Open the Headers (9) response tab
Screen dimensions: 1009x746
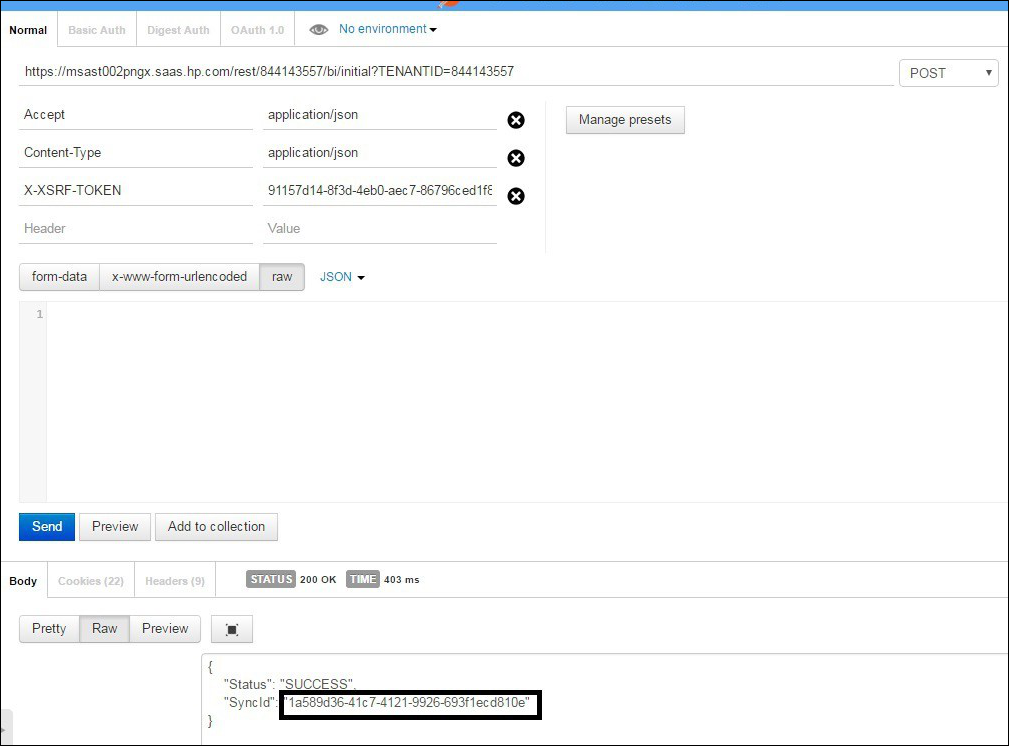coord(175,581)
